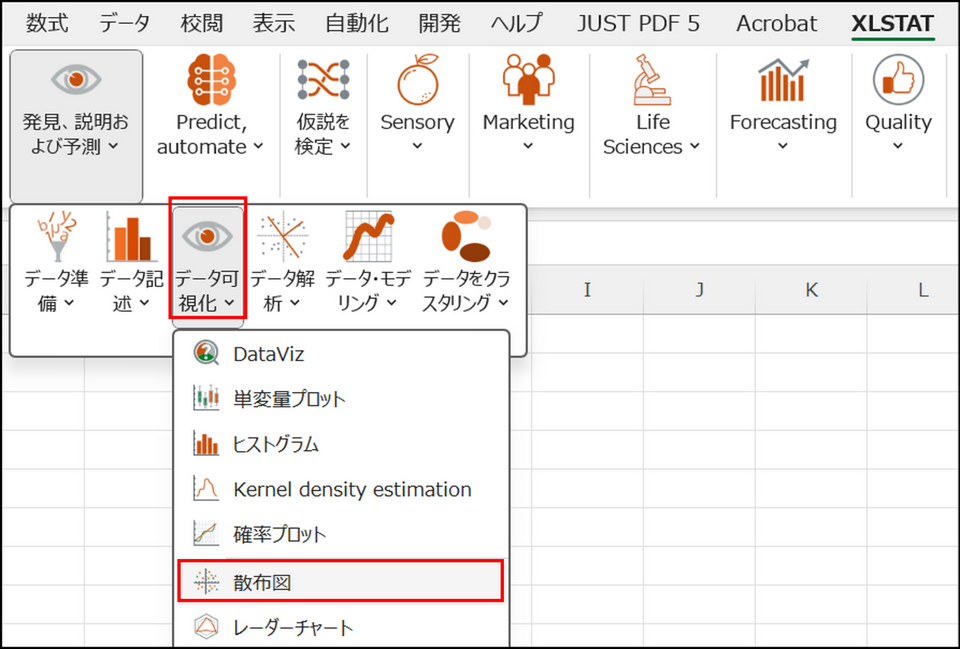Click the Life Sciences microscope icon

(x=652, y=80)
